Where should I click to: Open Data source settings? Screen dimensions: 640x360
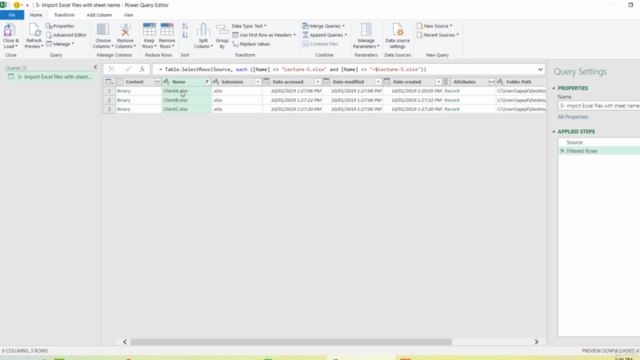point(397,36)
